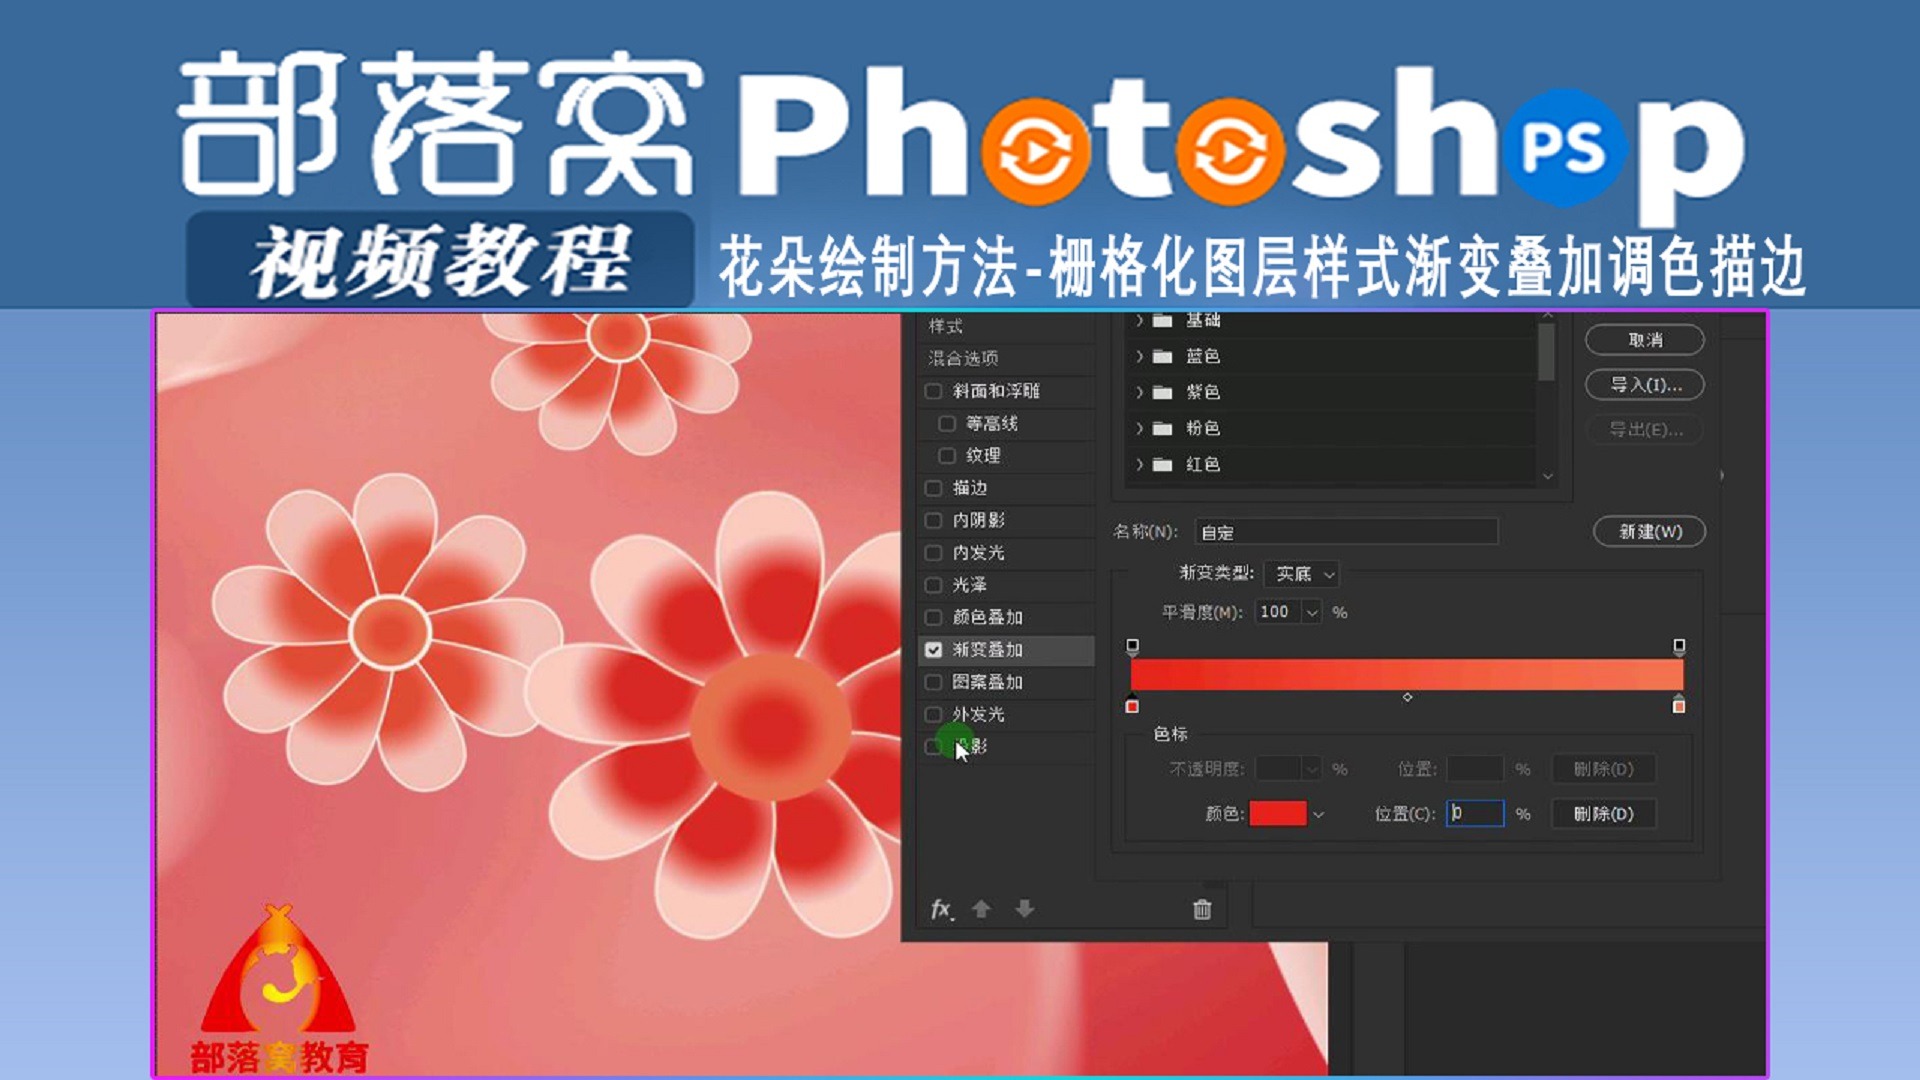The height and width of the screenshot is (1080, 1920).
Task: Open the 粉色 gradient folder icon
Action: coord(1162,428)
